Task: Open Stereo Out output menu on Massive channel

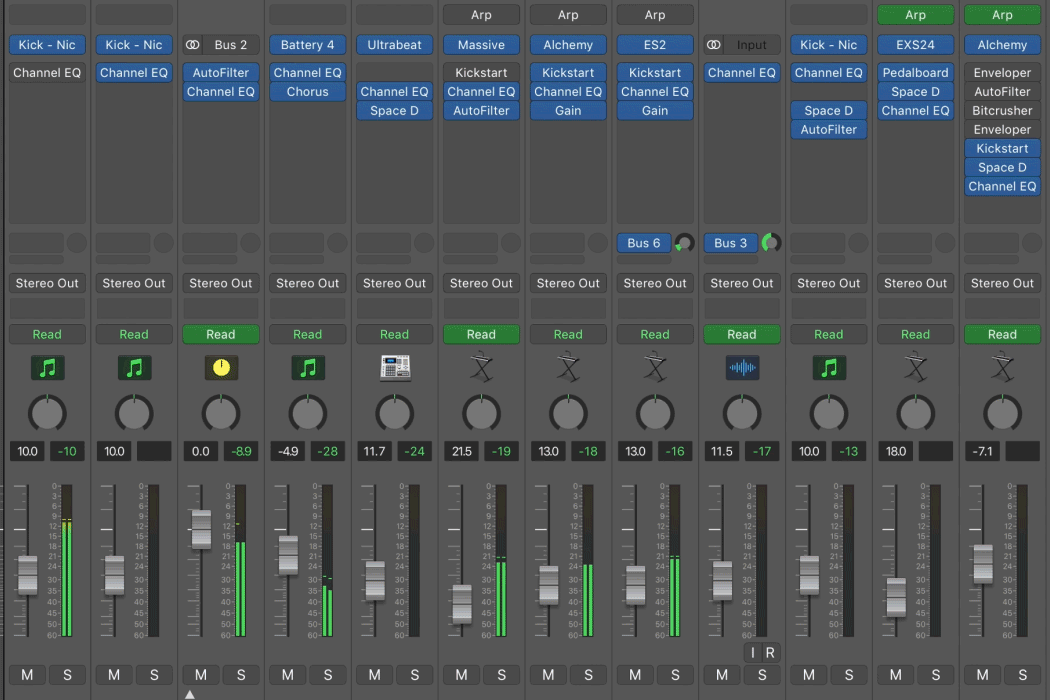Action: pos(481,283)
